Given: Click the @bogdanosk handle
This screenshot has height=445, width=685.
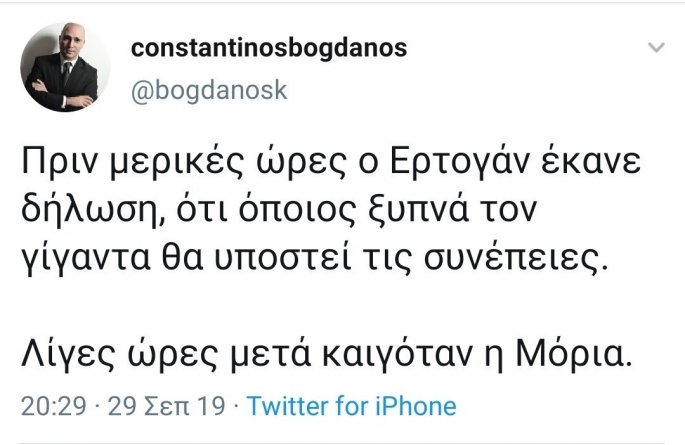Looking at the screenshot, I should (x=209, y=89).
